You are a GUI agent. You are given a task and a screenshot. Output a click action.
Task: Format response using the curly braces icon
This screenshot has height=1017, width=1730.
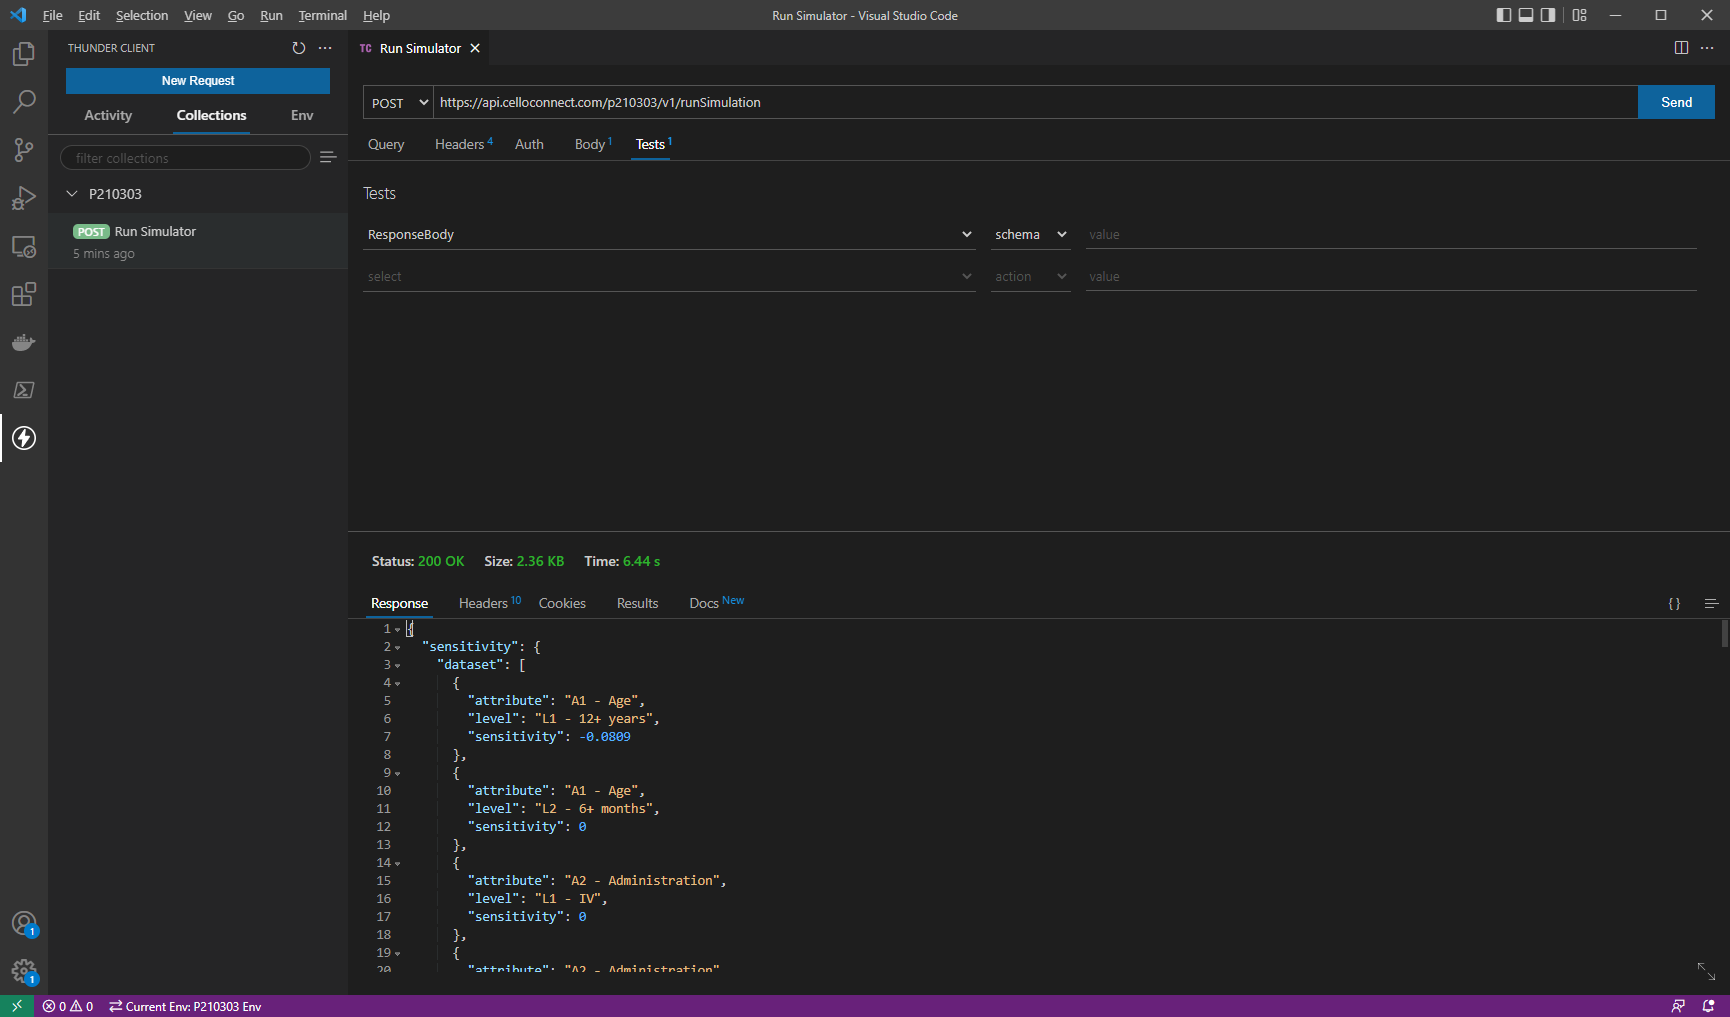pos(1674,603)
